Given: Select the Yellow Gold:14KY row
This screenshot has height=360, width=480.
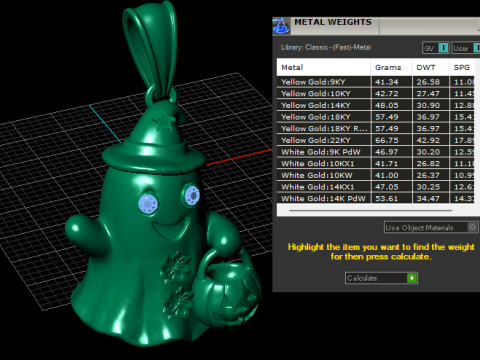Looking at the screenshot, I should (376, 105).
